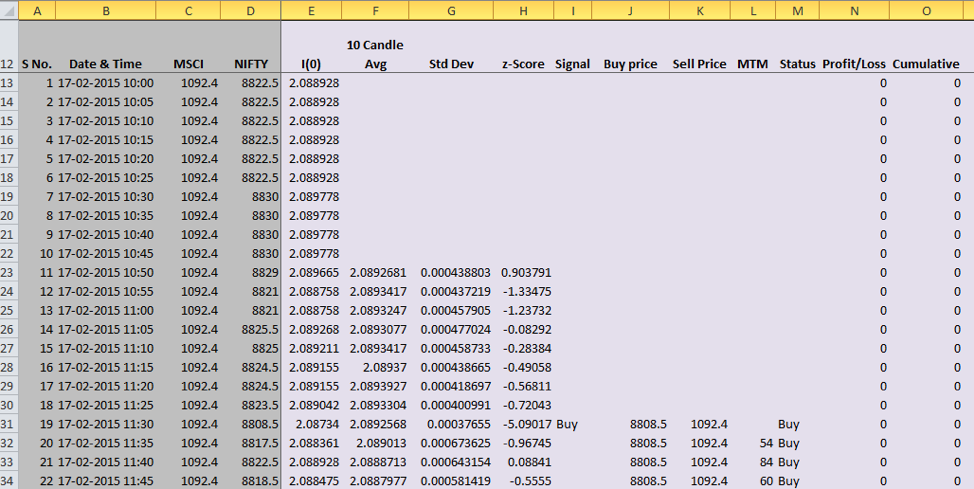Select date cell '17-02-2015 10:30'
Image resolution: width=974 pixels, height=489 pixels.
point(106,196)
